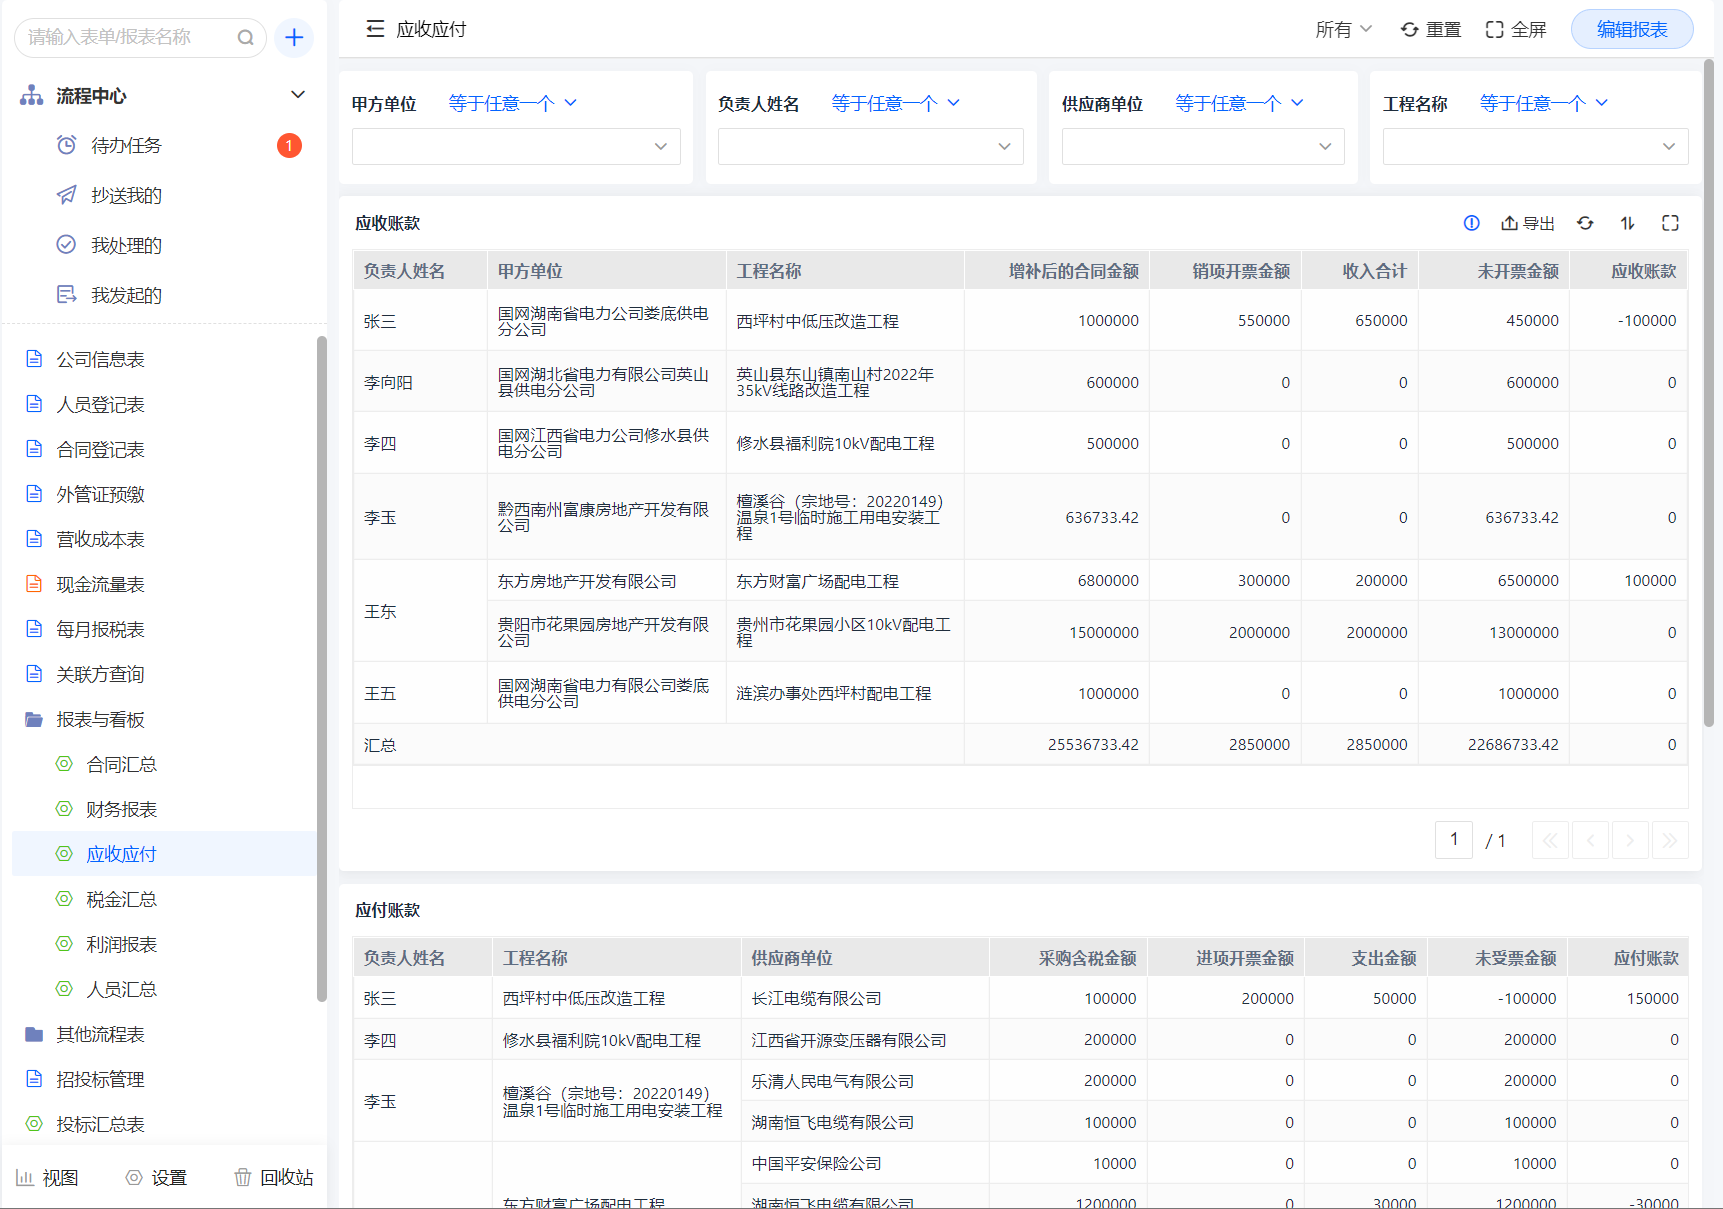Click the 编辑报表 button
The image size is (1723, 1209).
tap(1631, 29)
